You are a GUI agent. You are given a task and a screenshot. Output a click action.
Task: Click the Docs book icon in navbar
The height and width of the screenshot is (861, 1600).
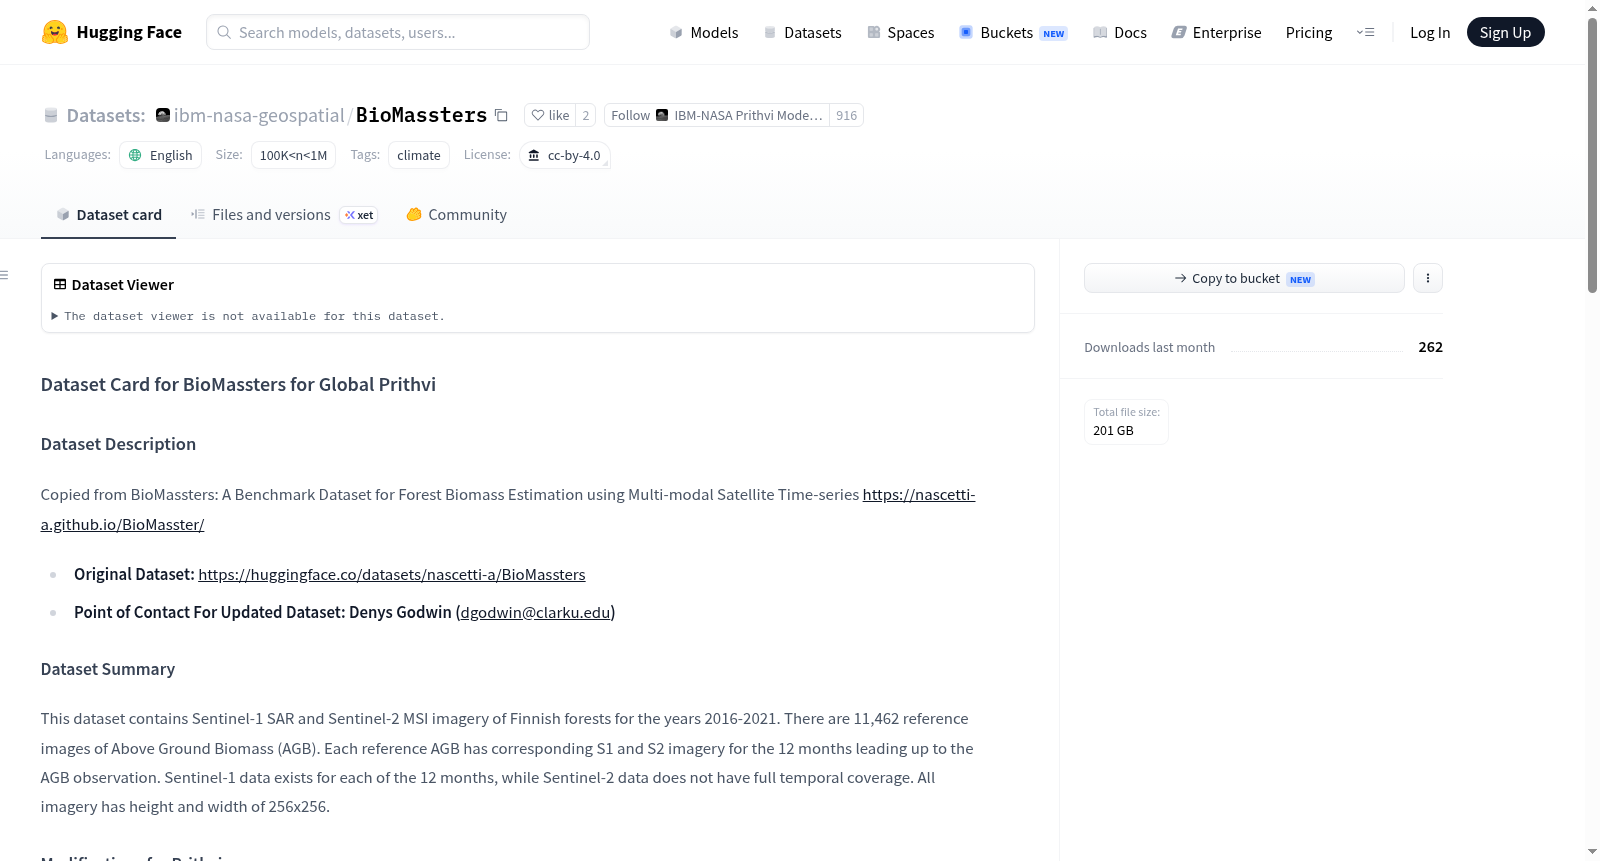click(x=1100, y=32)
